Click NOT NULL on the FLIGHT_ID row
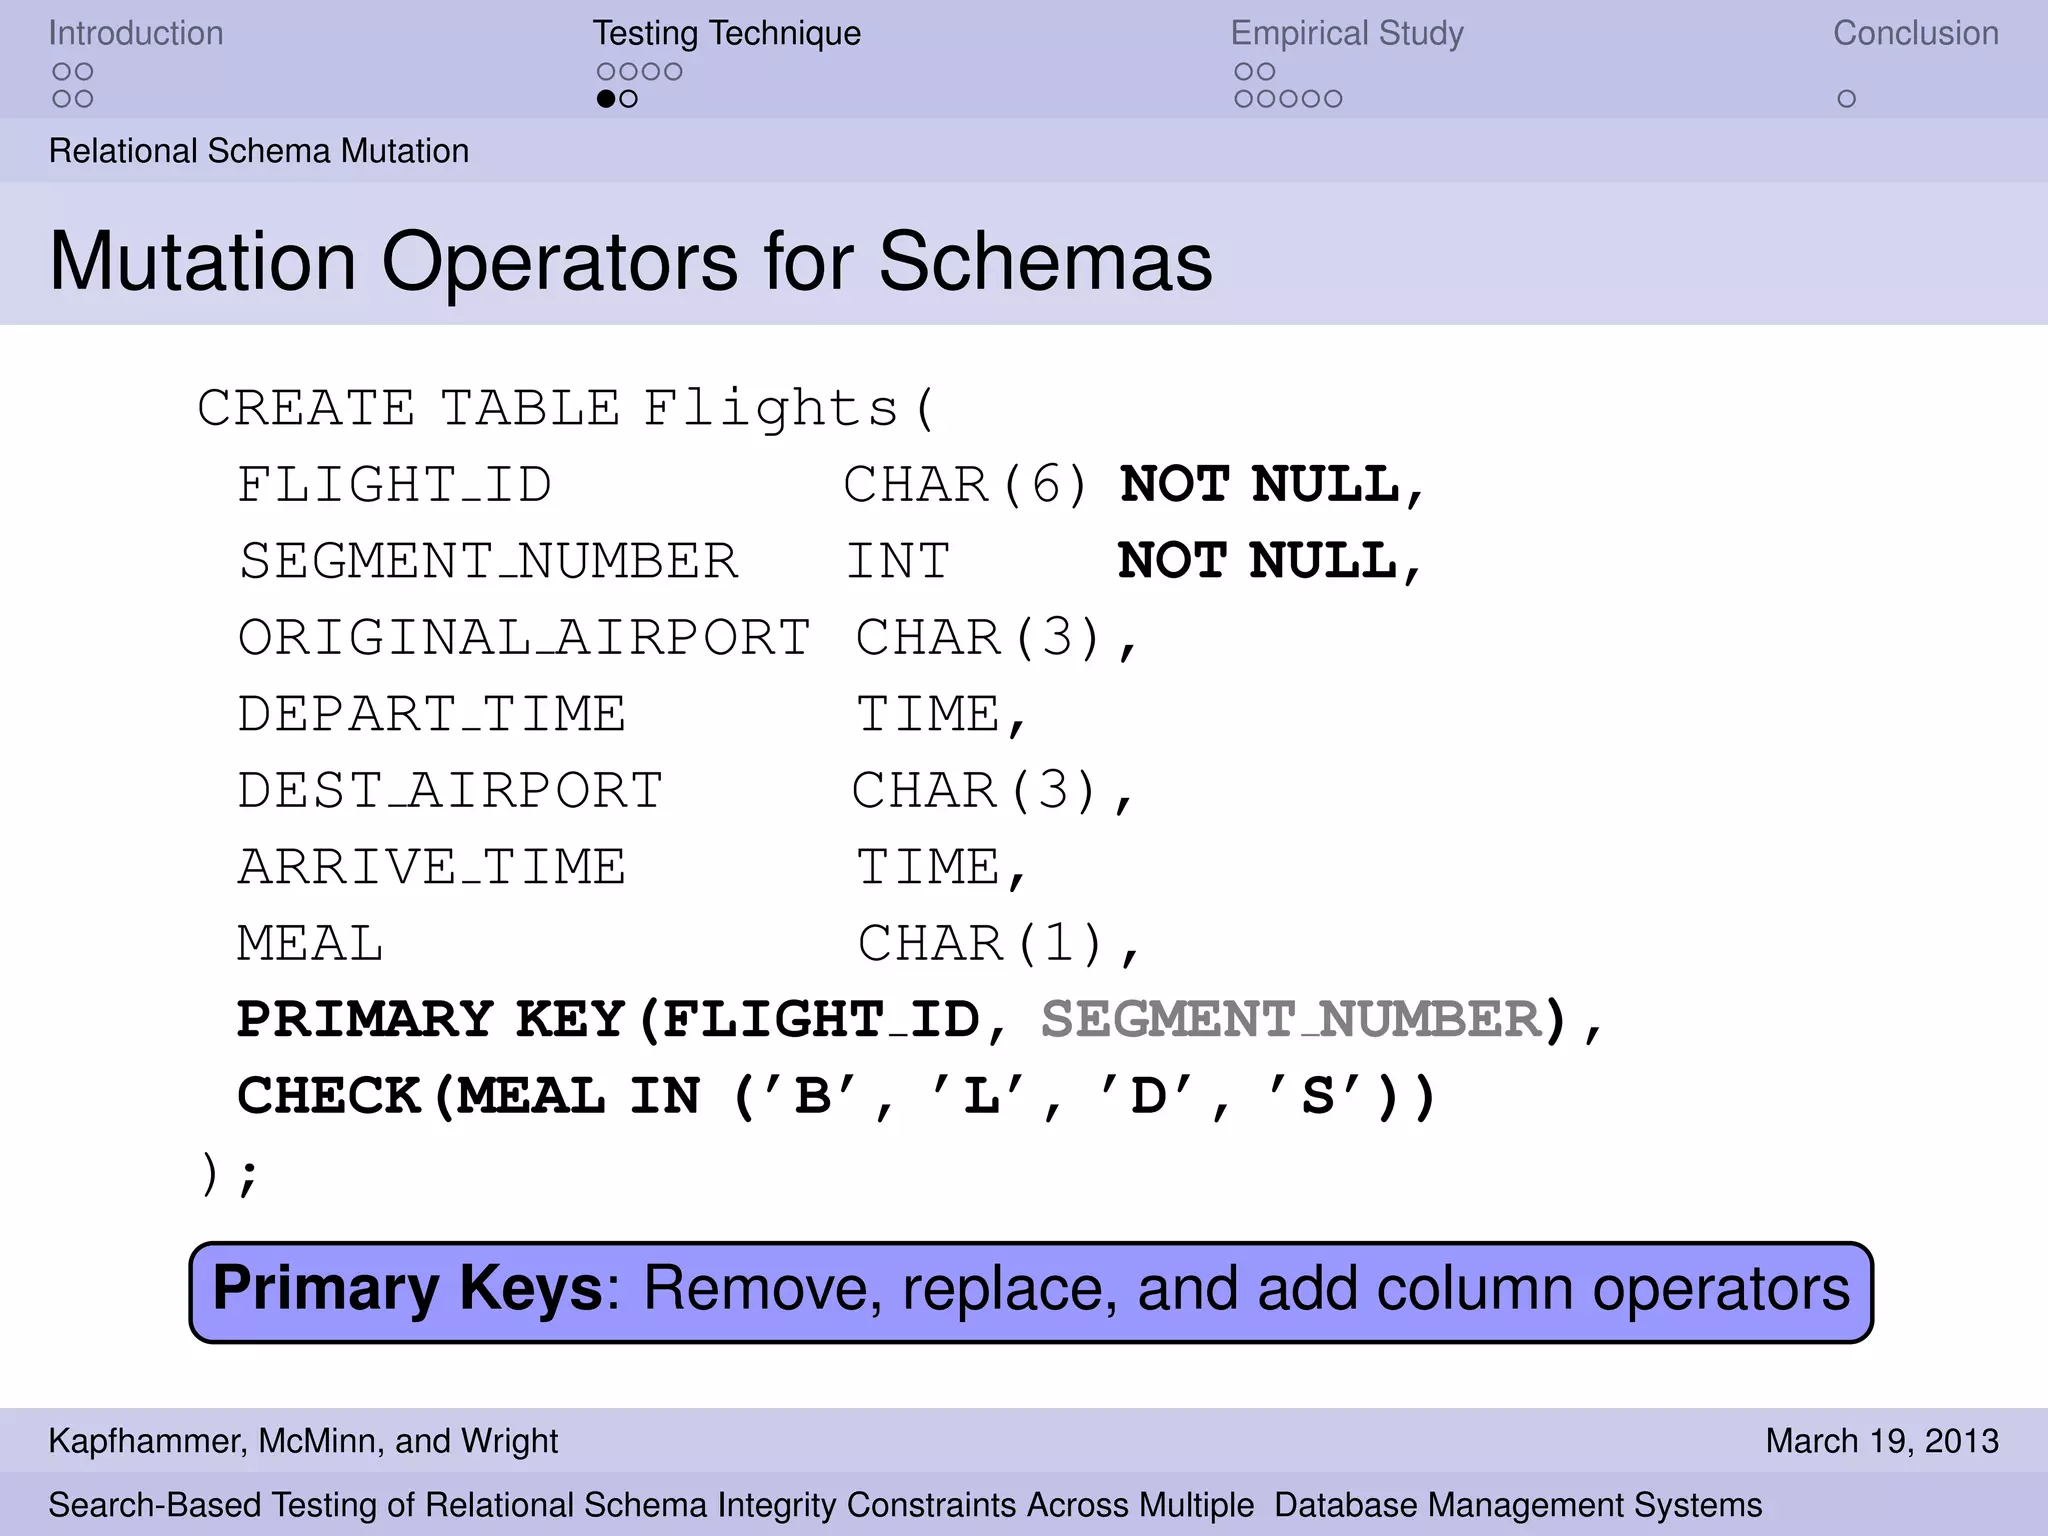The image size is (2048, 1536). [1271, 486]
